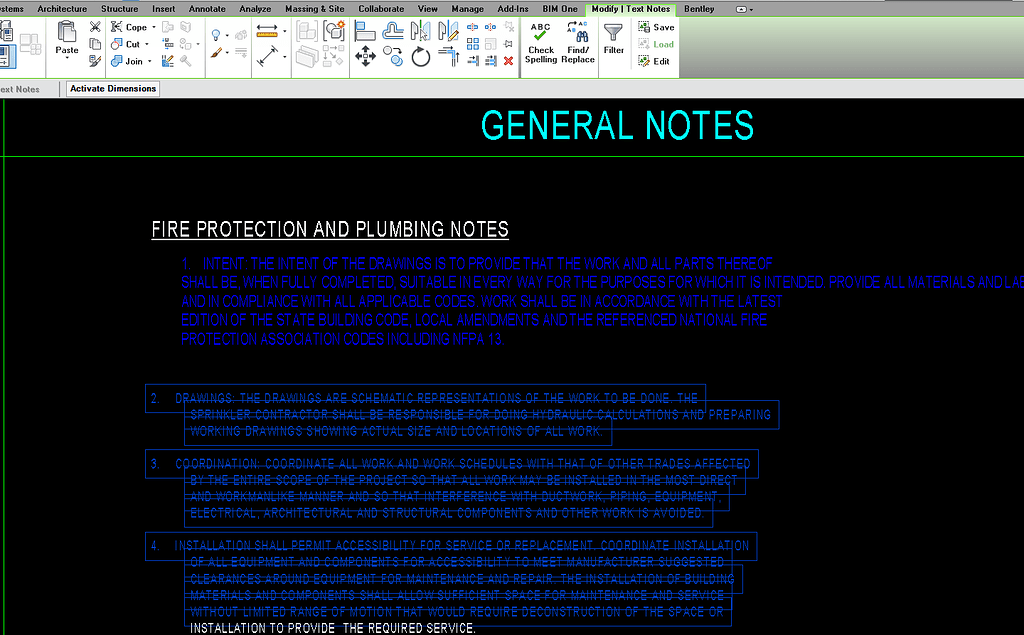The image size is (1024, 635).
Task: Expand the Join dropdown arrow
Action: [150, 62]
